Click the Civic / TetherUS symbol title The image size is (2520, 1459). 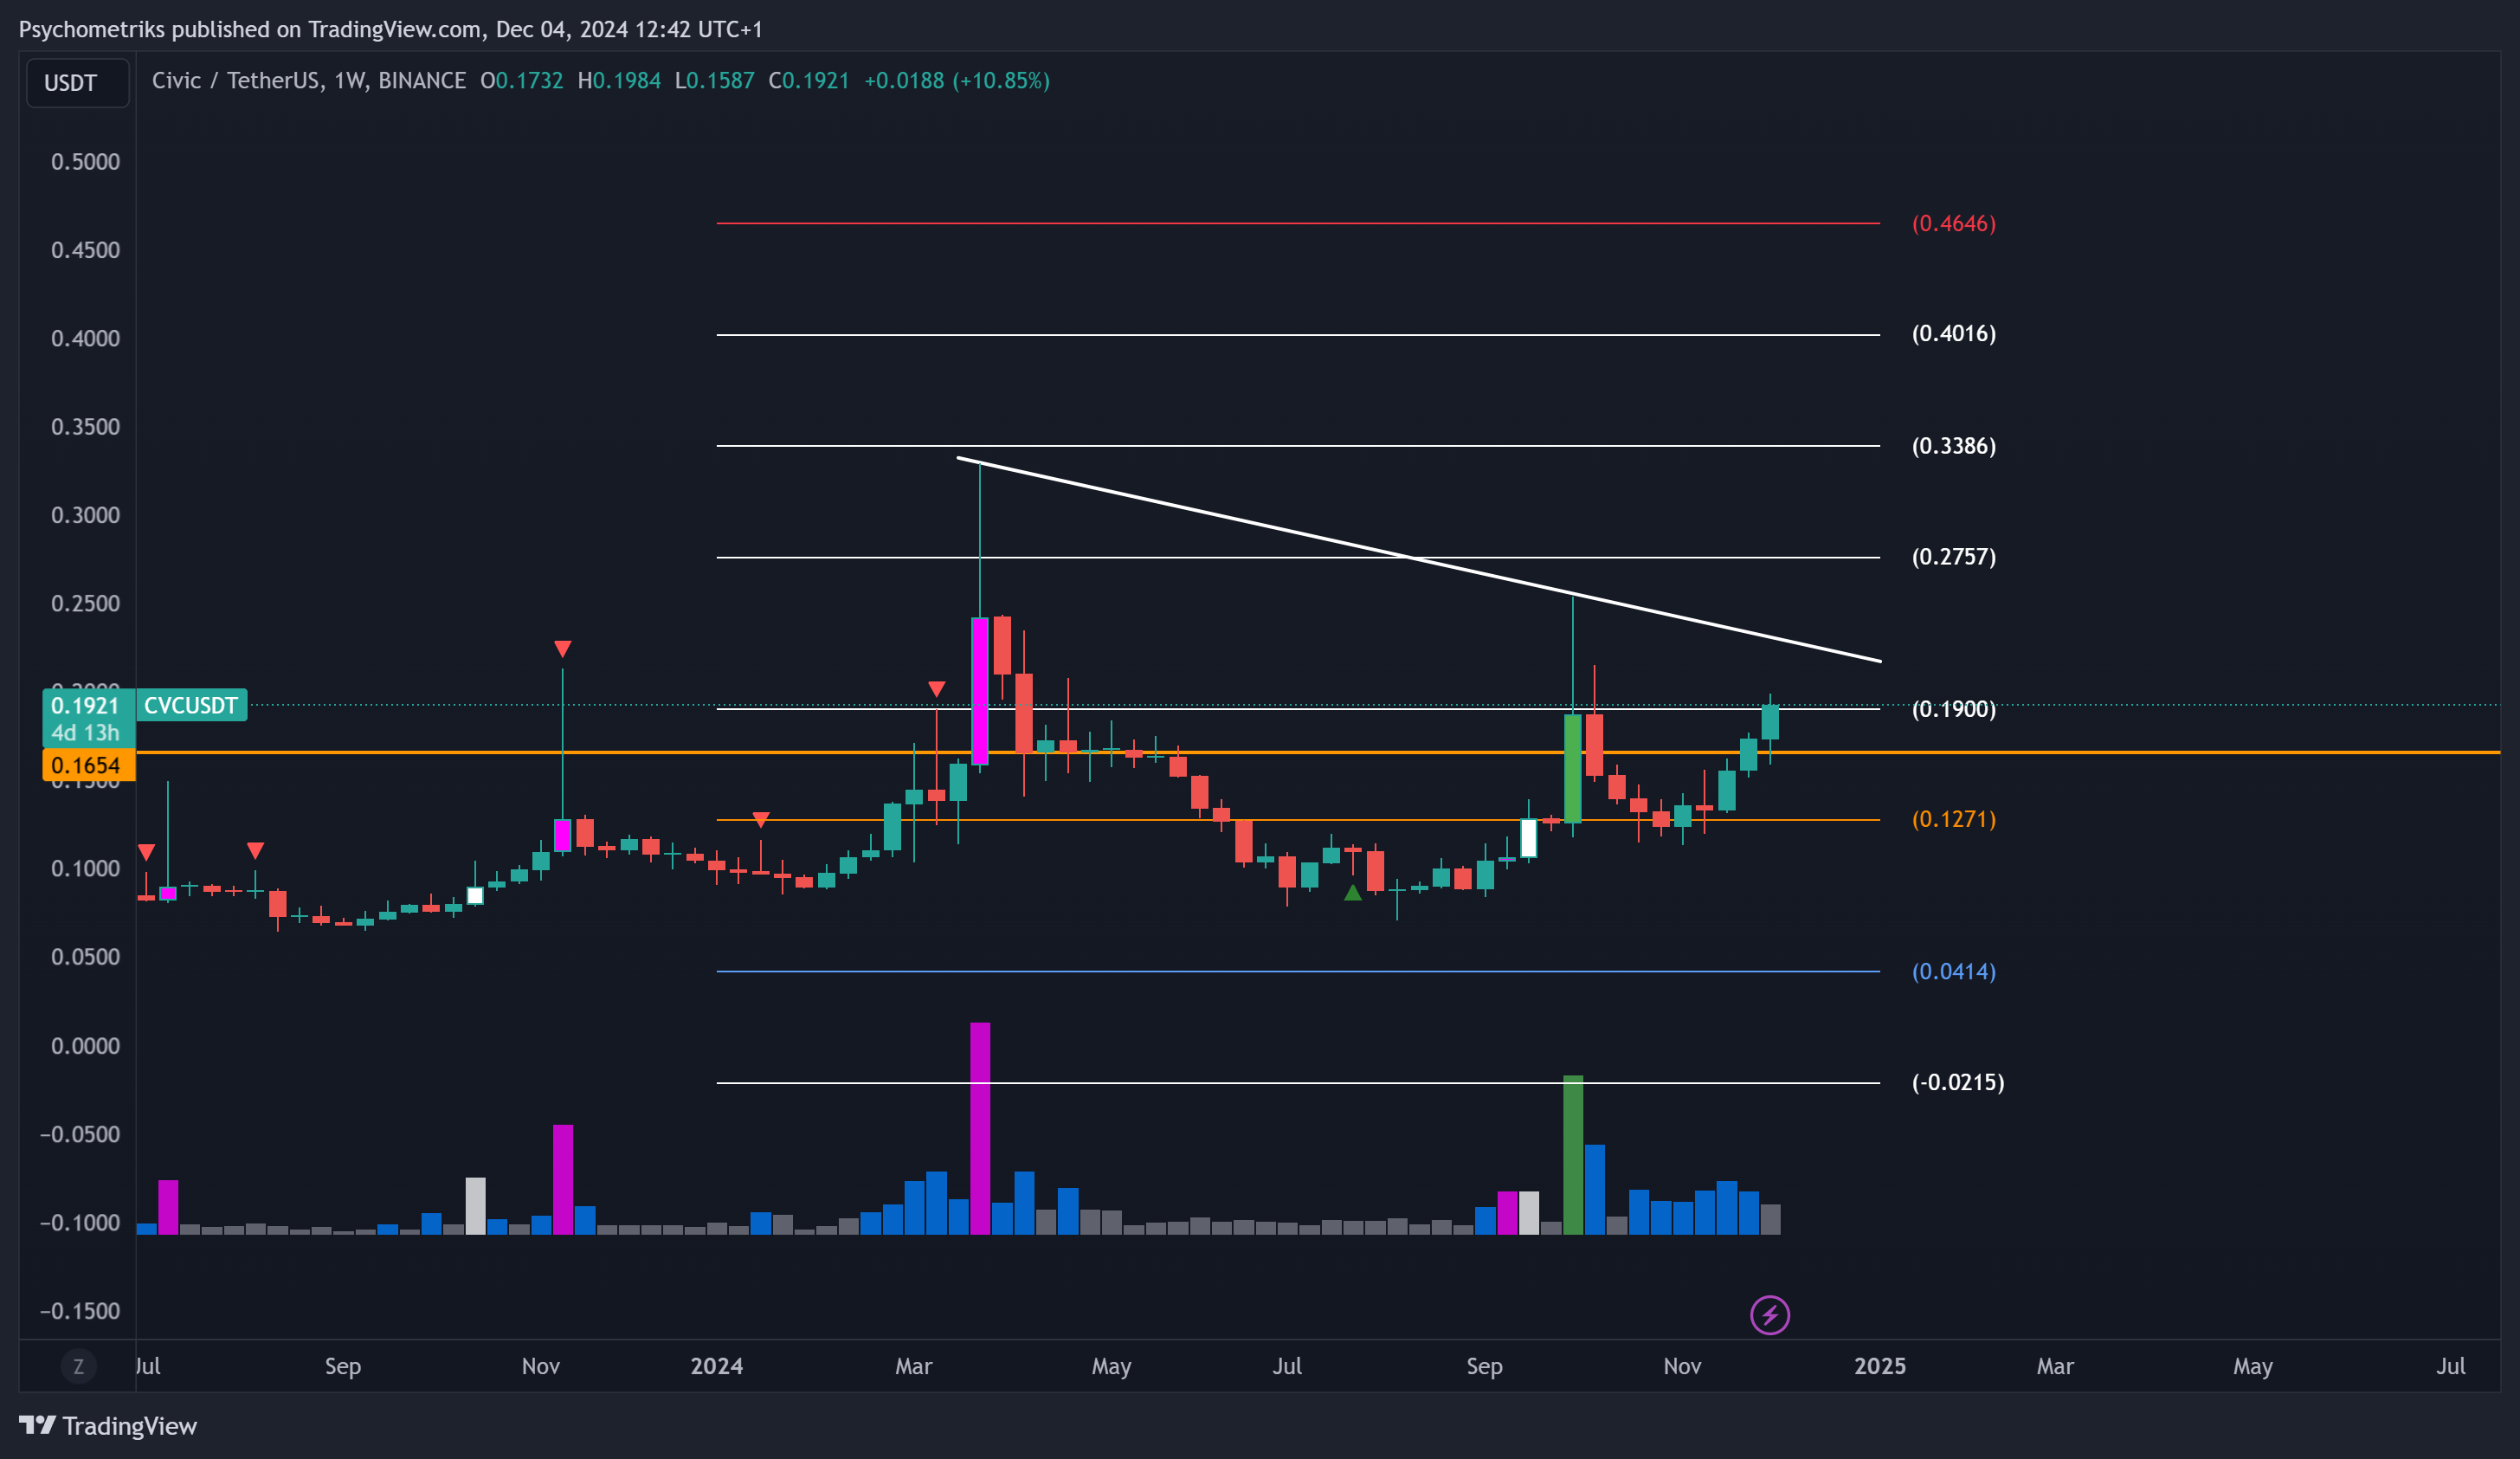click(237, 80)
